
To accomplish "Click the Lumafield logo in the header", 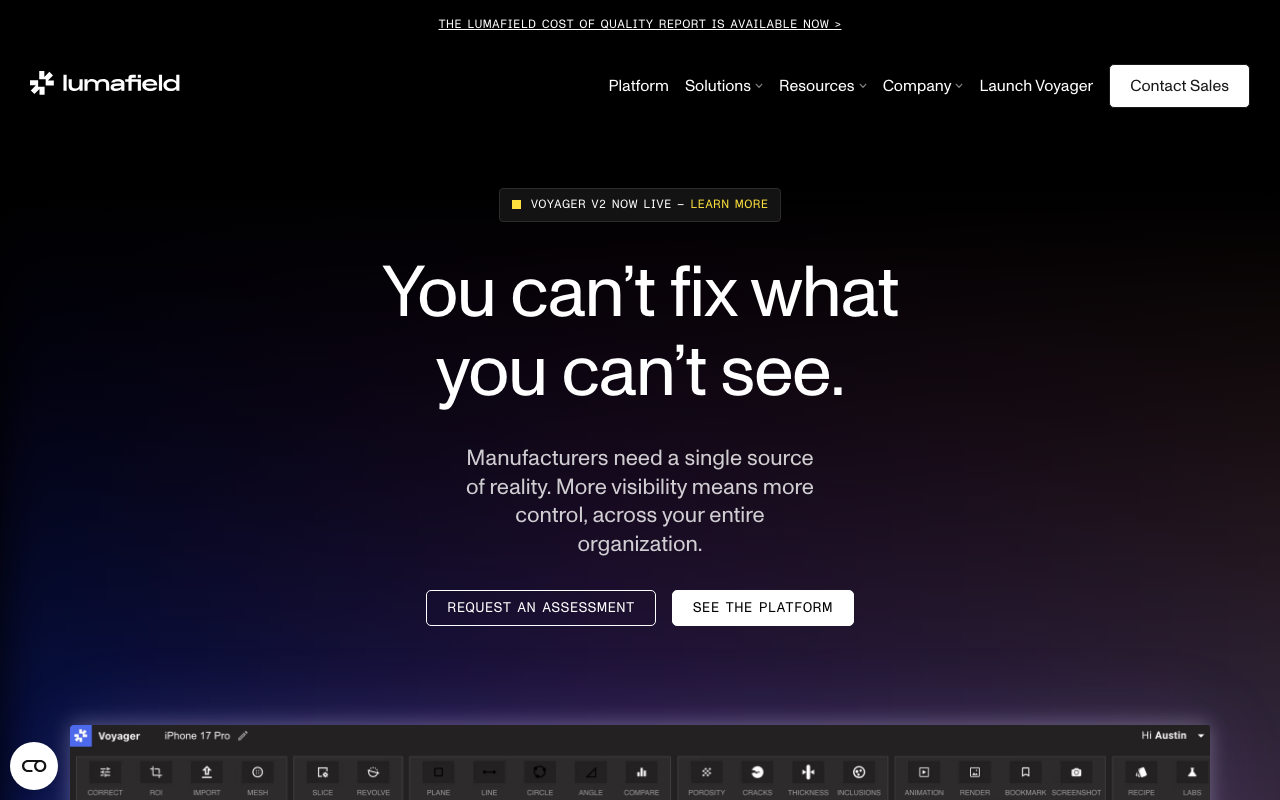I will [x=105, y=83].
